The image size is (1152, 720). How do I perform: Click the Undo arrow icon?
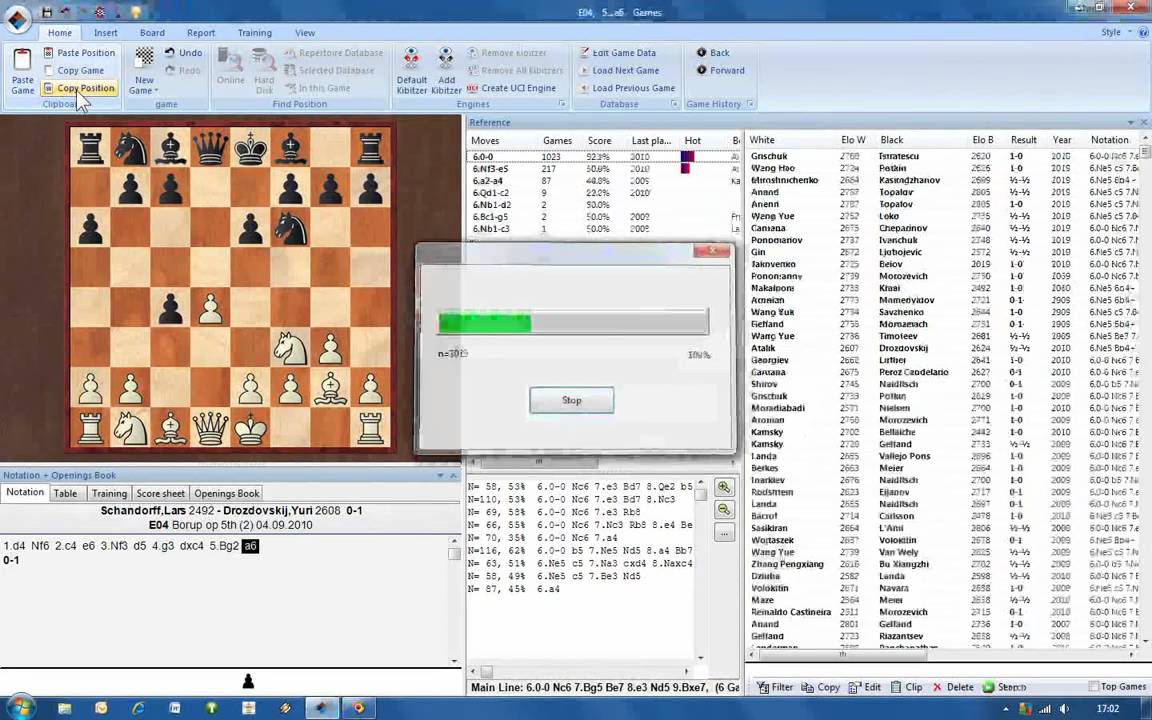170,53
